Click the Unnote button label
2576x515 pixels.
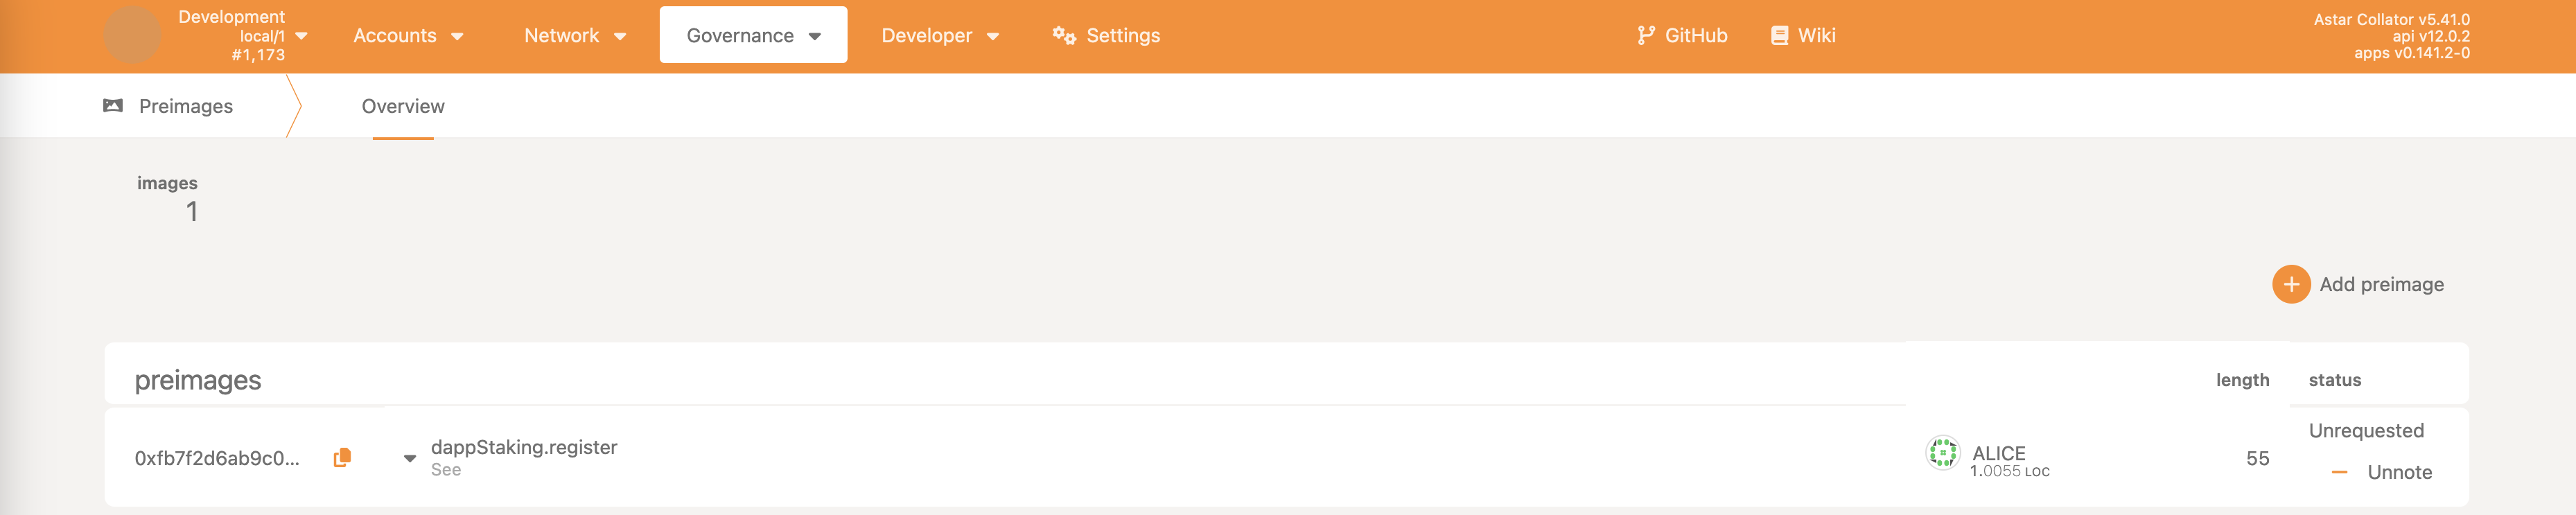2399,472
